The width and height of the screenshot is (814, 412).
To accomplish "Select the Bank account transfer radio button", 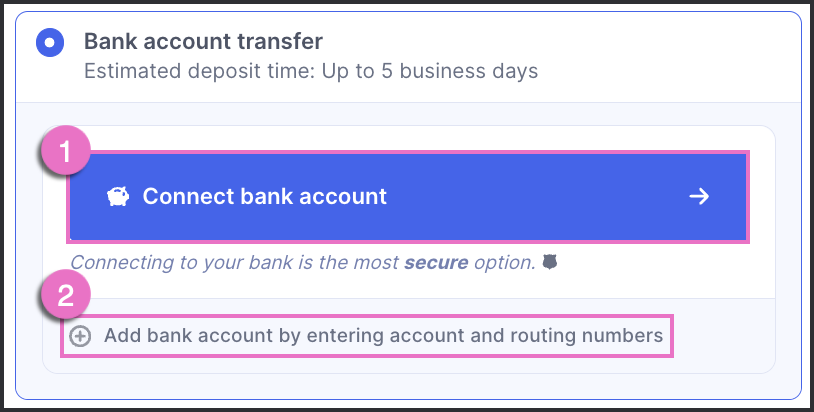I will pyautogui.click(x=50, y=43).
